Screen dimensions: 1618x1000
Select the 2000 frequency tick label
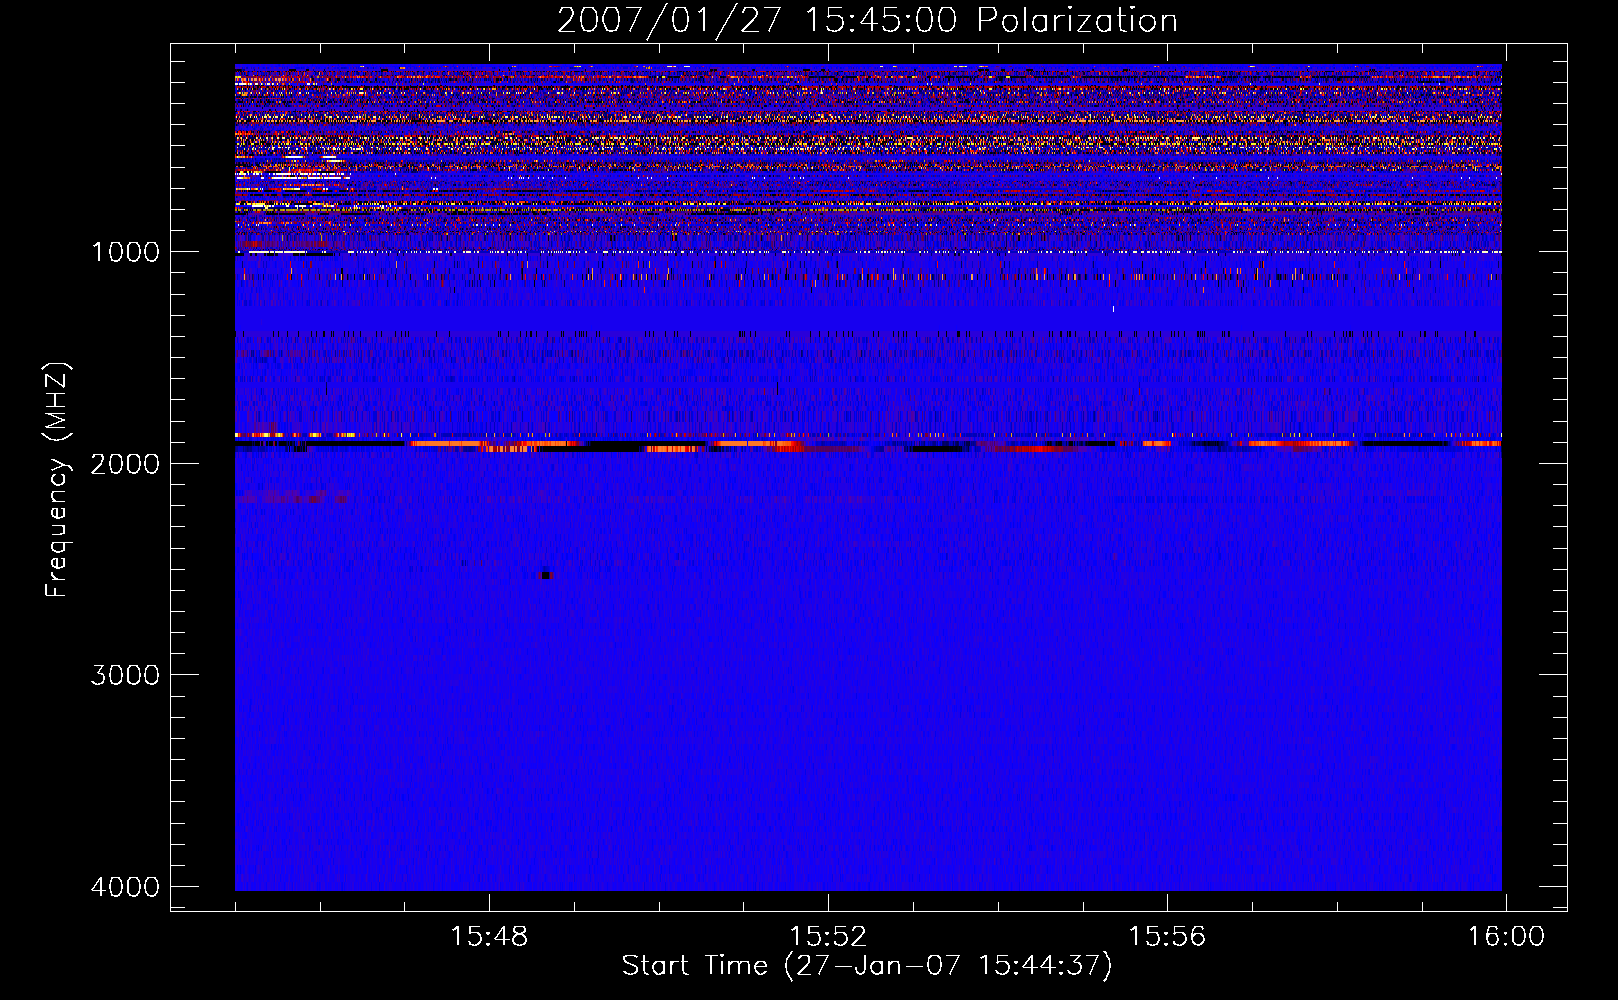125,463
